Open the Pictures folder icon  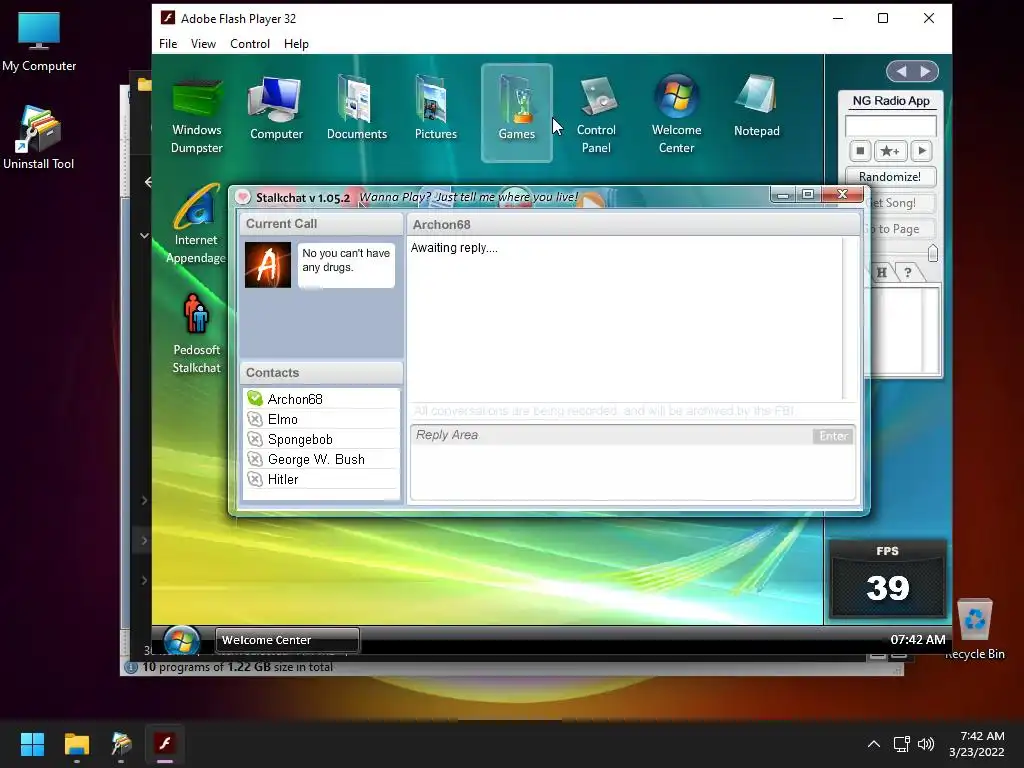436,108
